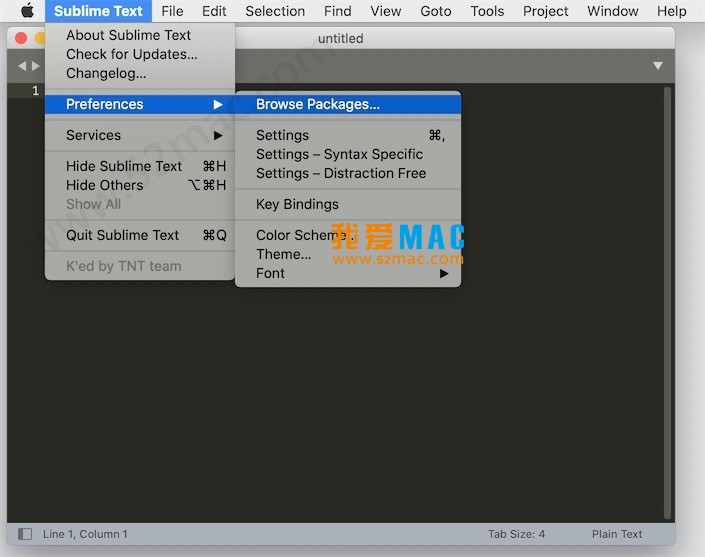
Task: Close the window with red button
Action: tap(21, 38)
